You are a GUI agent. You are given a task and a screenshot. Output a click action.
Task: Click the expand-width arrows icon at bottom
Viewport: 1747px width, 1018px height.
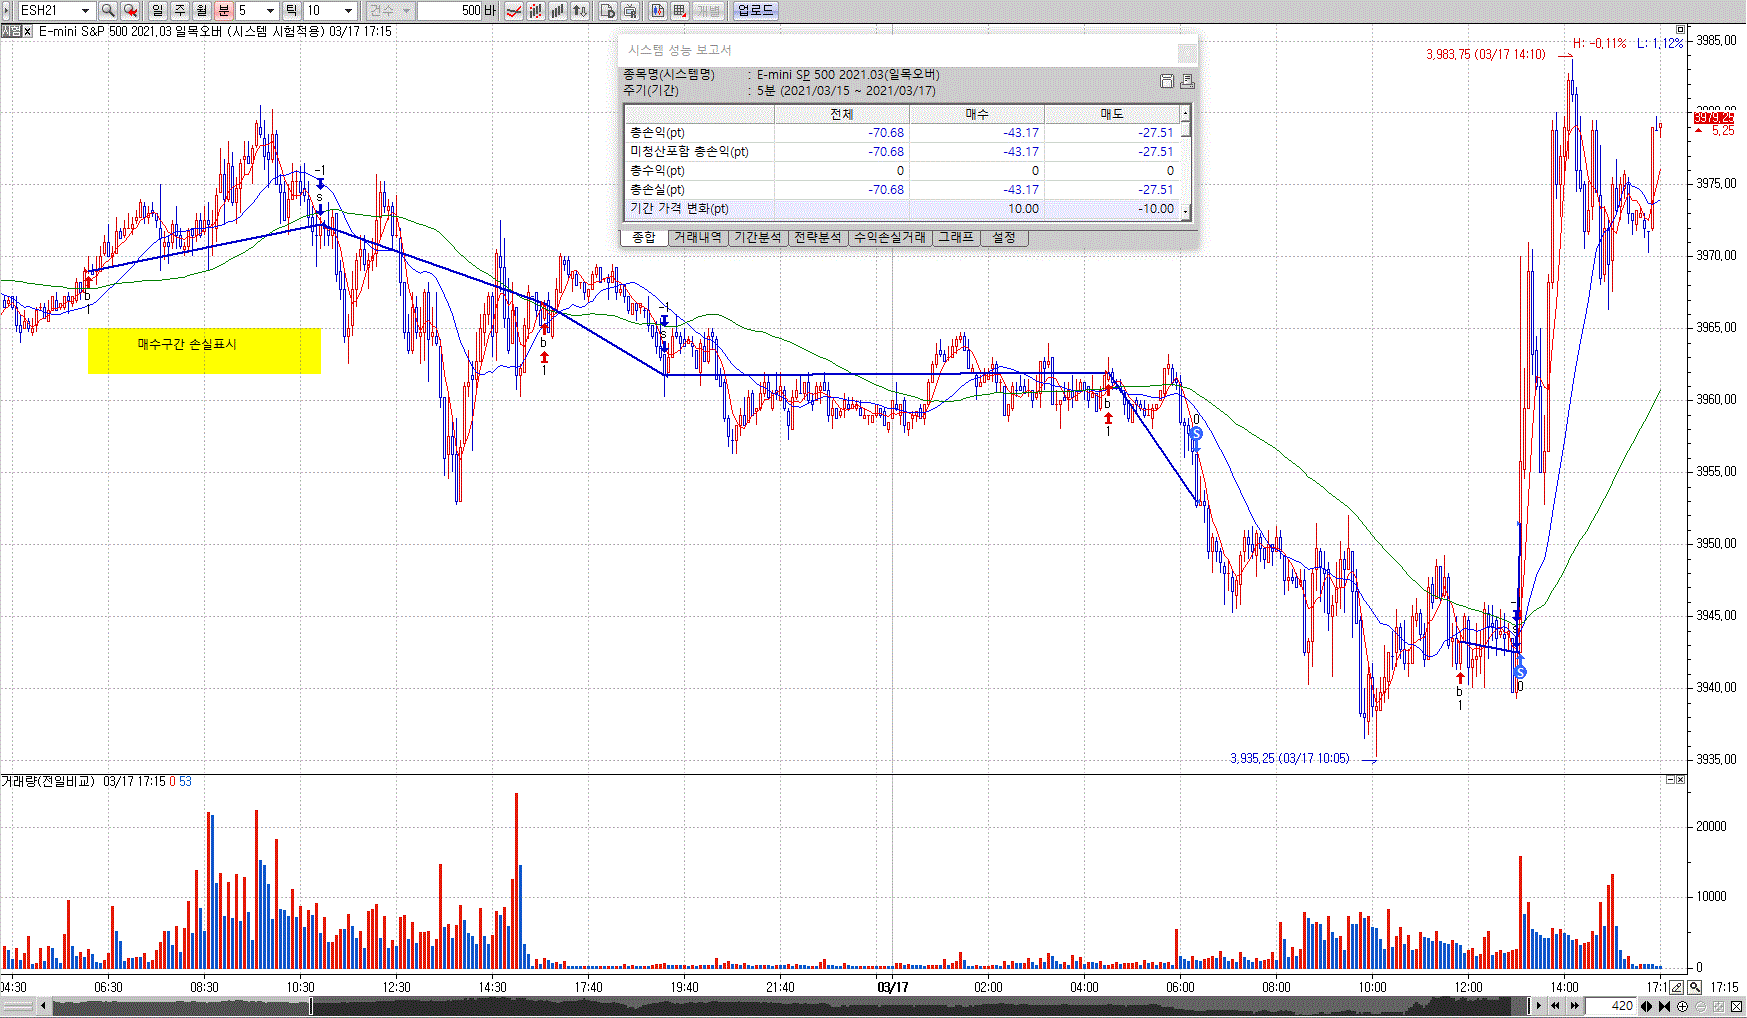(x=1647, y=1006)
